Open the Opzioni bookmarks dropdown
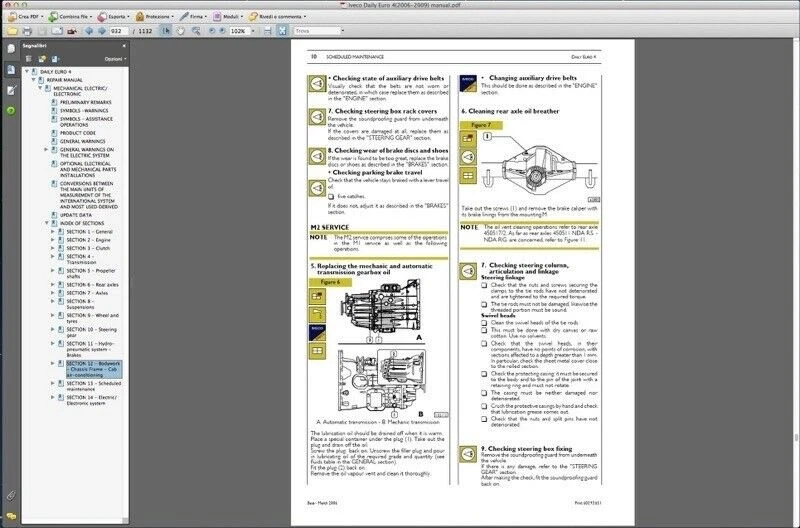 coord(115,59)
